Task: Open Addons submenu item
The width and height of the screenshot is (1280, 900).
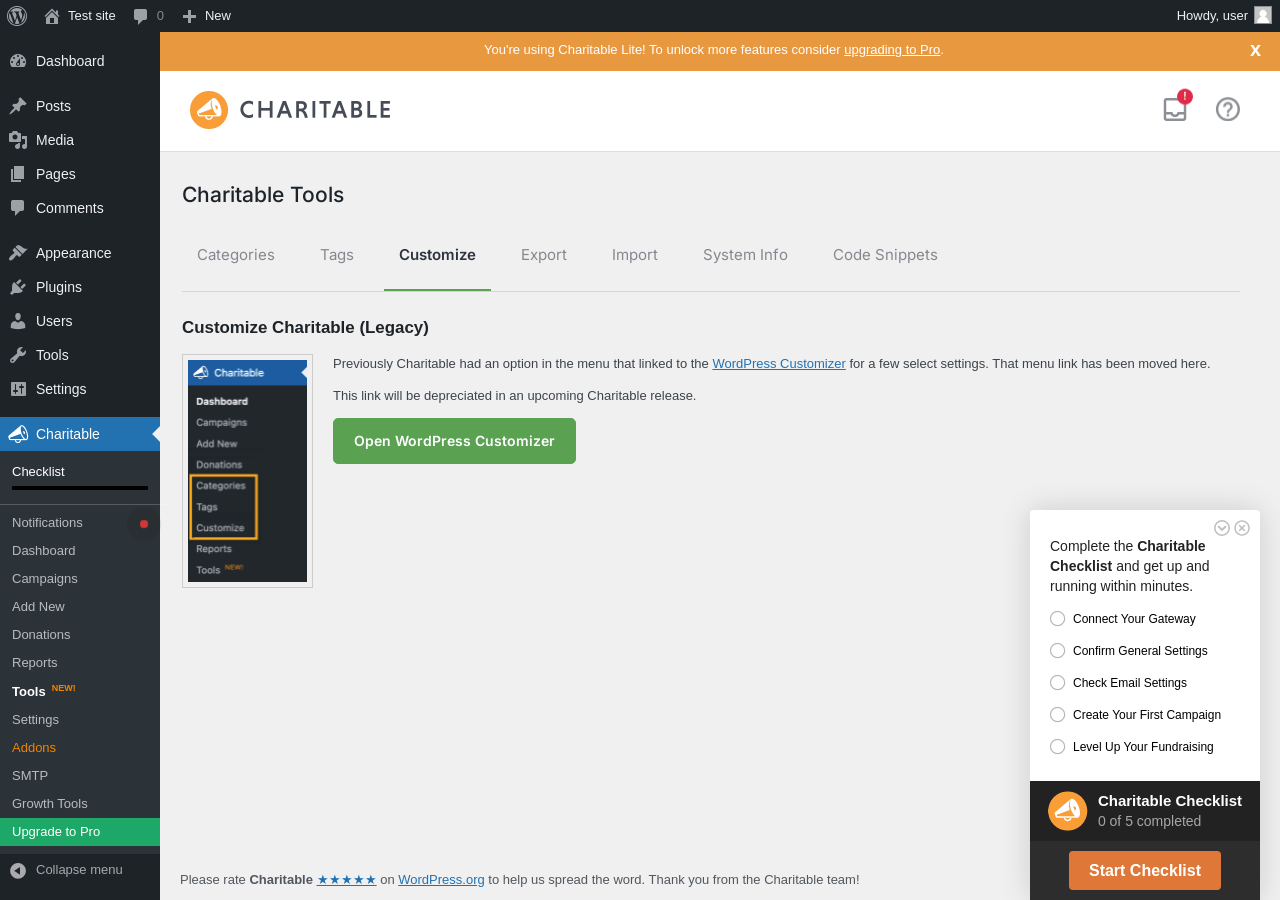Action: (x=80, y=748)
